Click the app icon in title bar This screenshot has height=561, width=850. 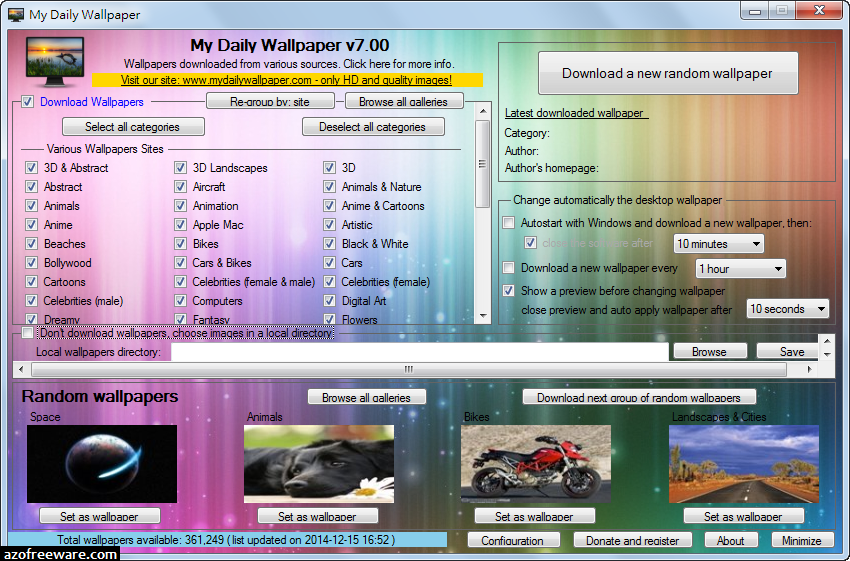click(15, 15)
